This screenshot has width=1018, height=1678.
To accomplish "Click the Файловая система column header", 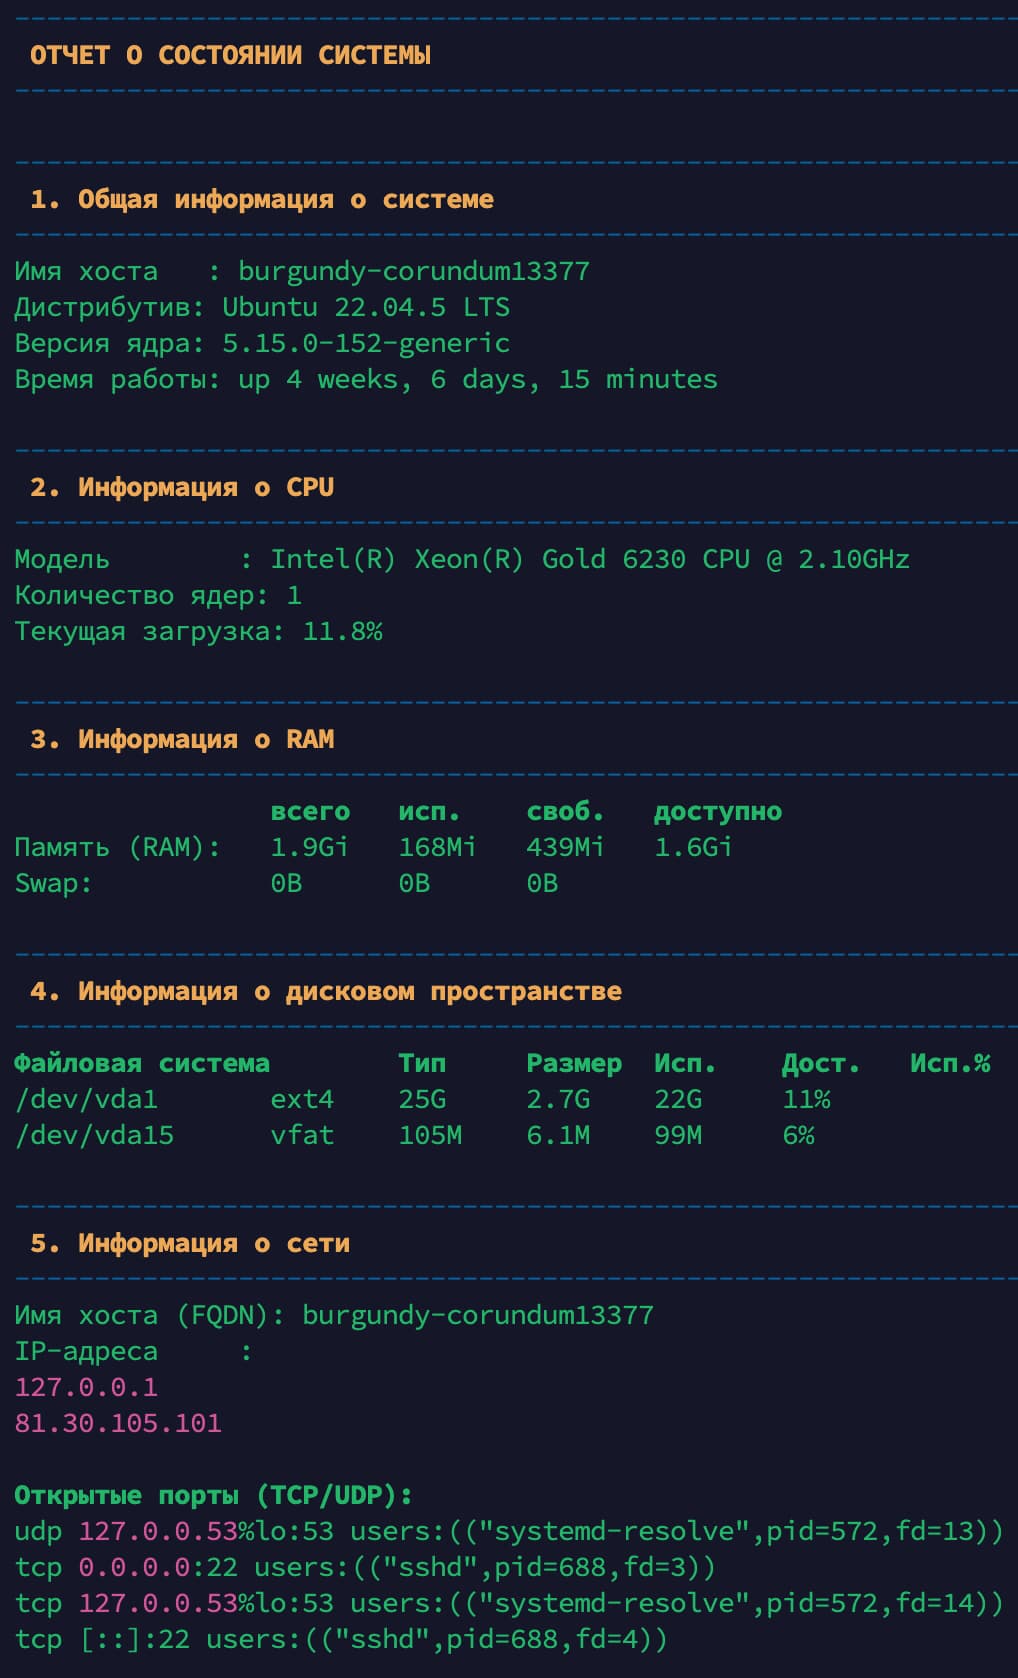I will [141, 1063].
